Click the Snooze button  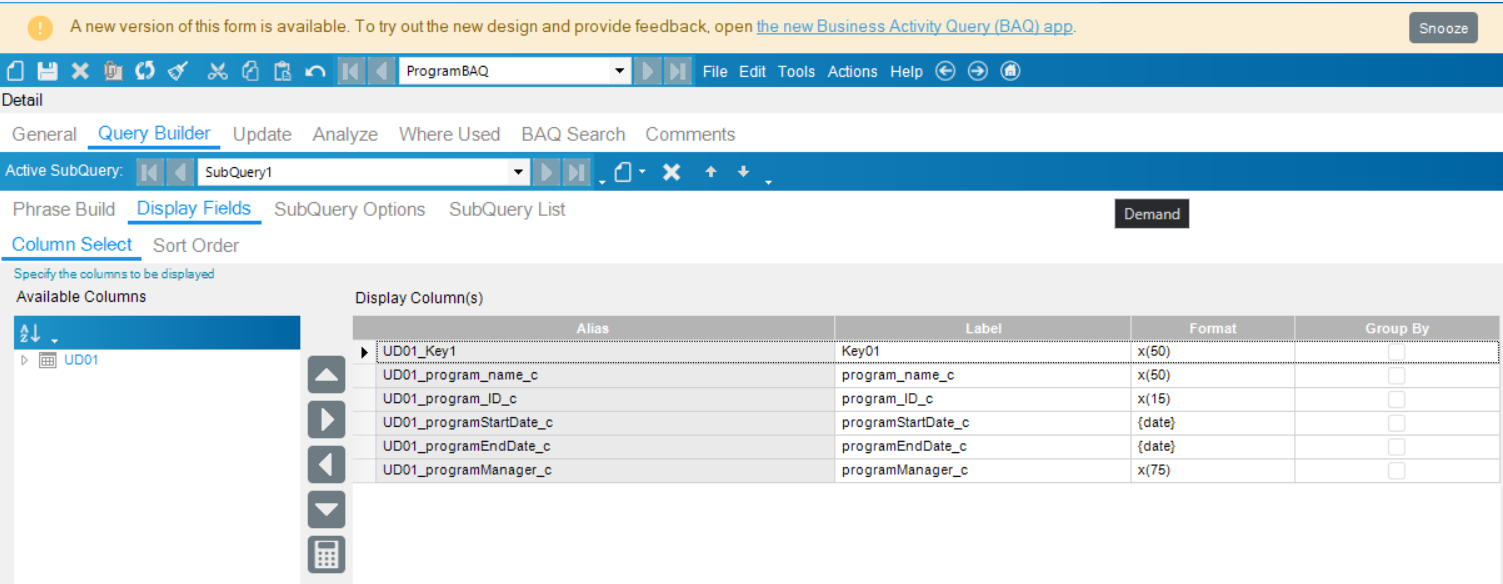click(1443, 28)
